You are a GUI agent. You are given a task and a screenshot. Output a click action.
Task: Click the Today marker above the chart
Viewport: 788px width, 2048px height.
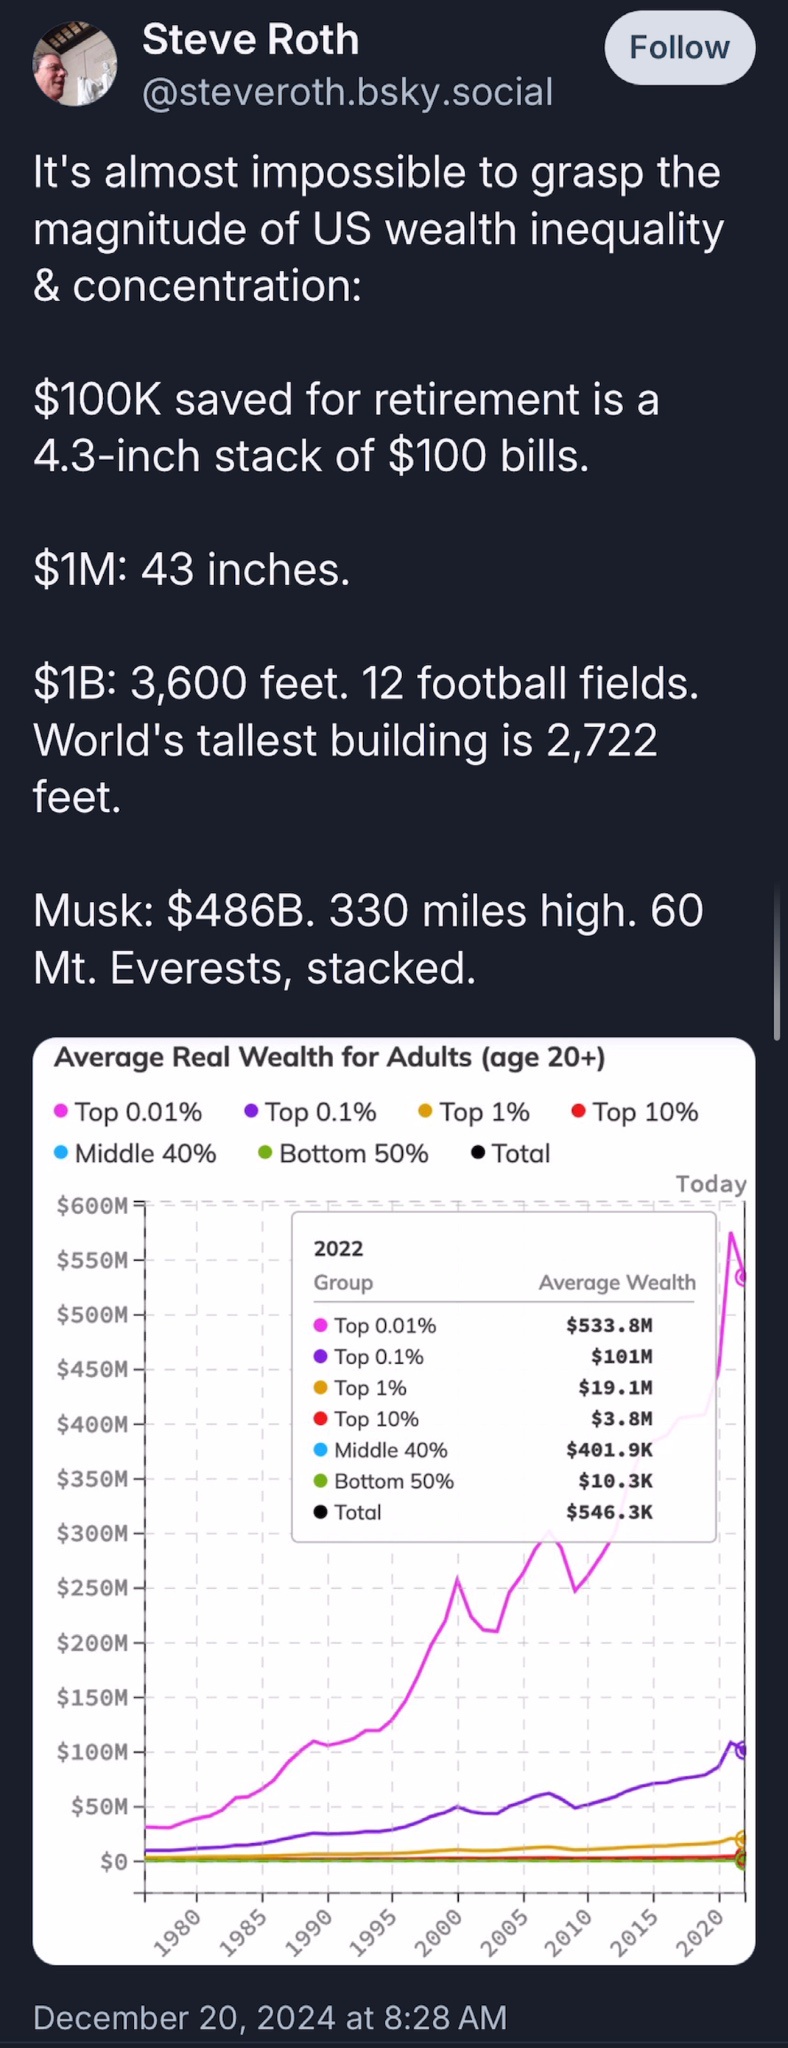click(711, 1184)
